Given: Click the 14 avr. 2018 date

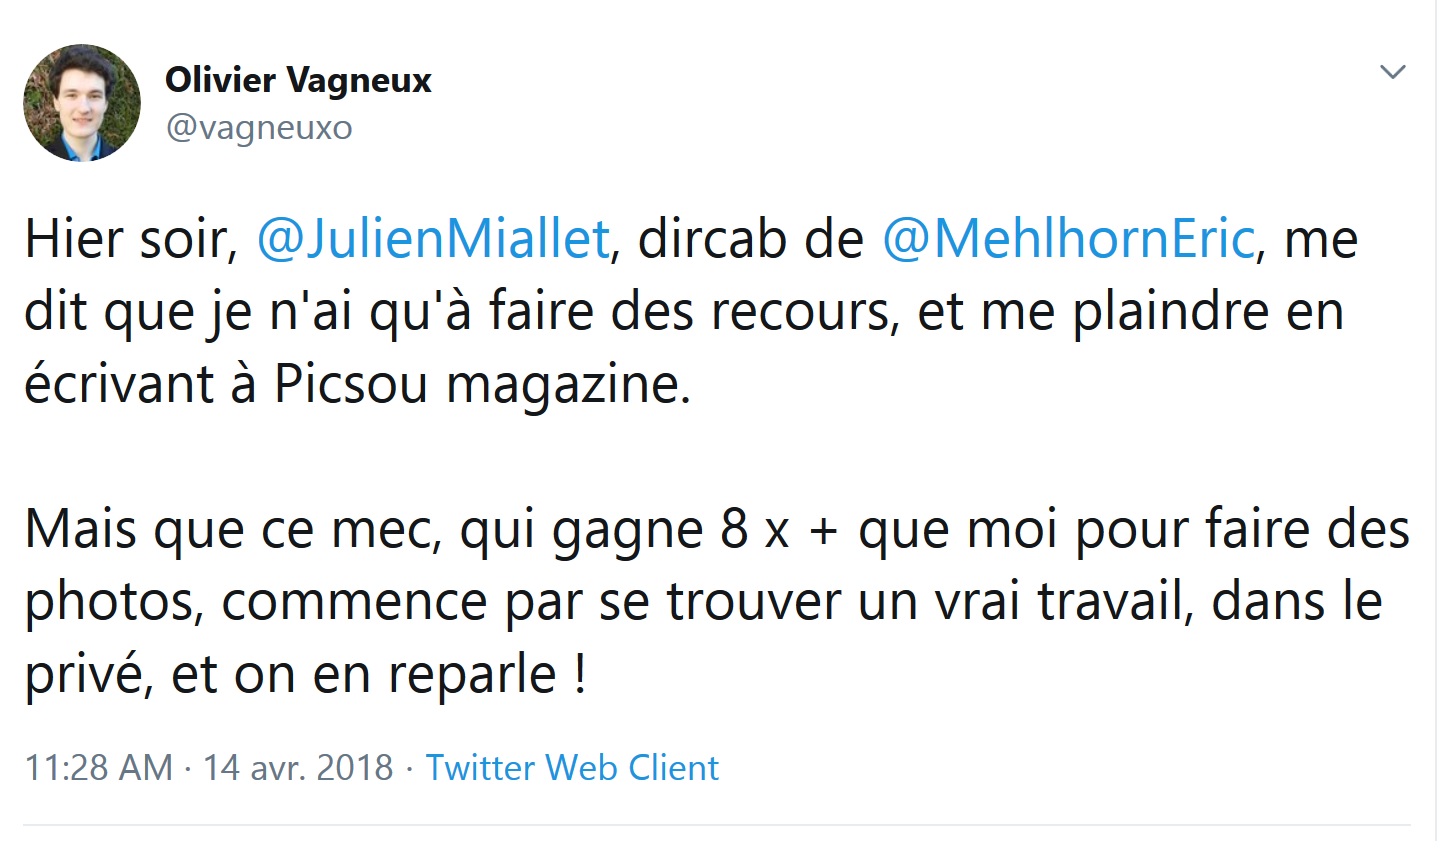Looking at the screenshot, I should point(298,767).
